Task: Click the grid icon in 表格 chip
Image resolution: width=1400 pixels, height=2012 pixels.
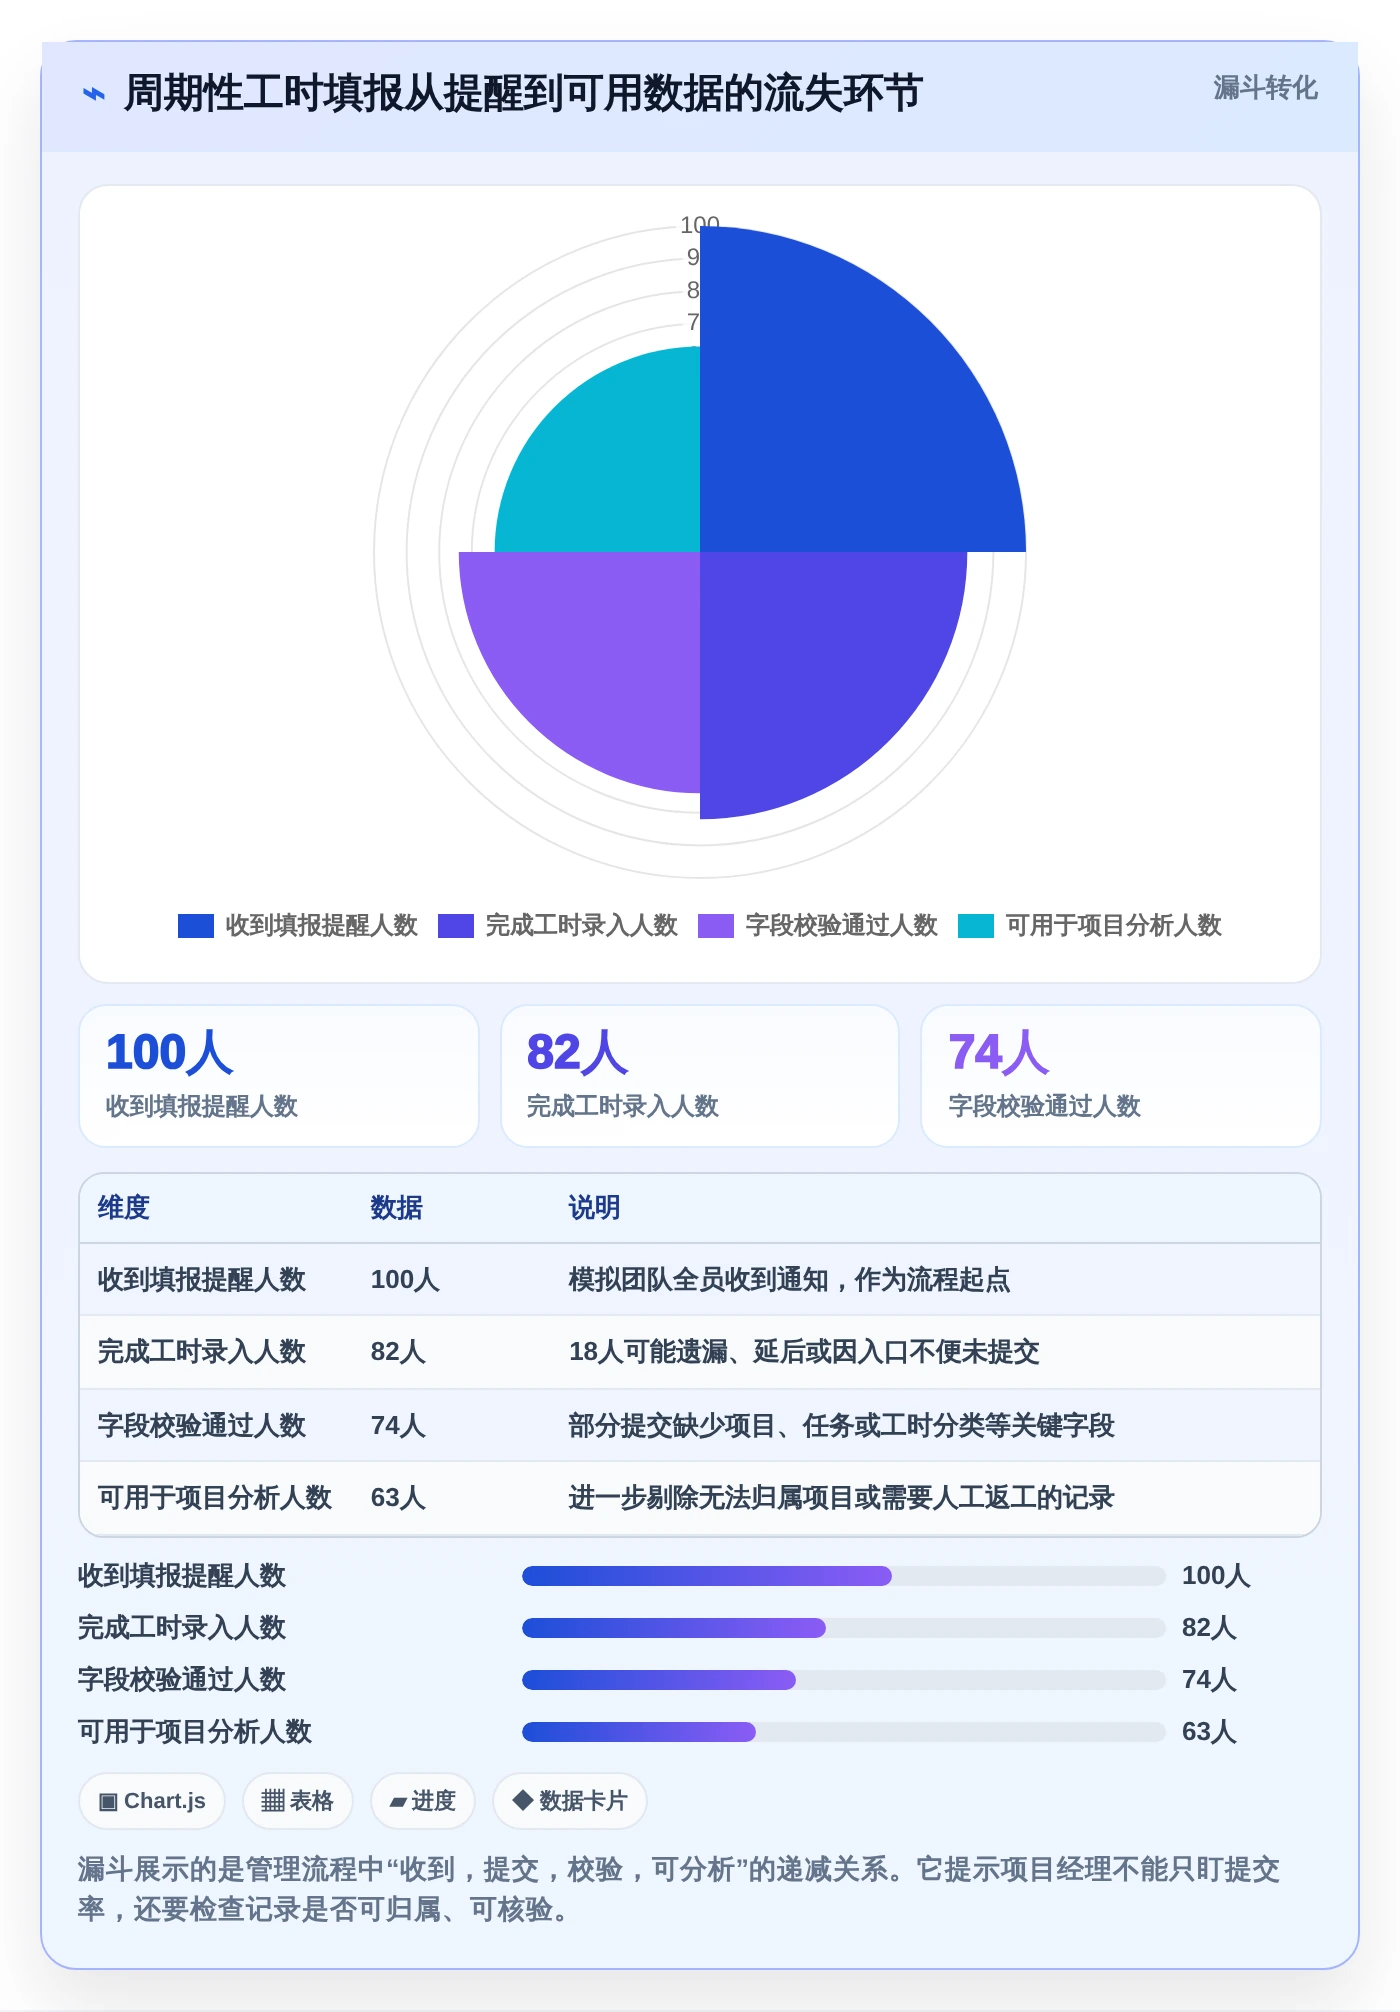Action: point(273,1801)
